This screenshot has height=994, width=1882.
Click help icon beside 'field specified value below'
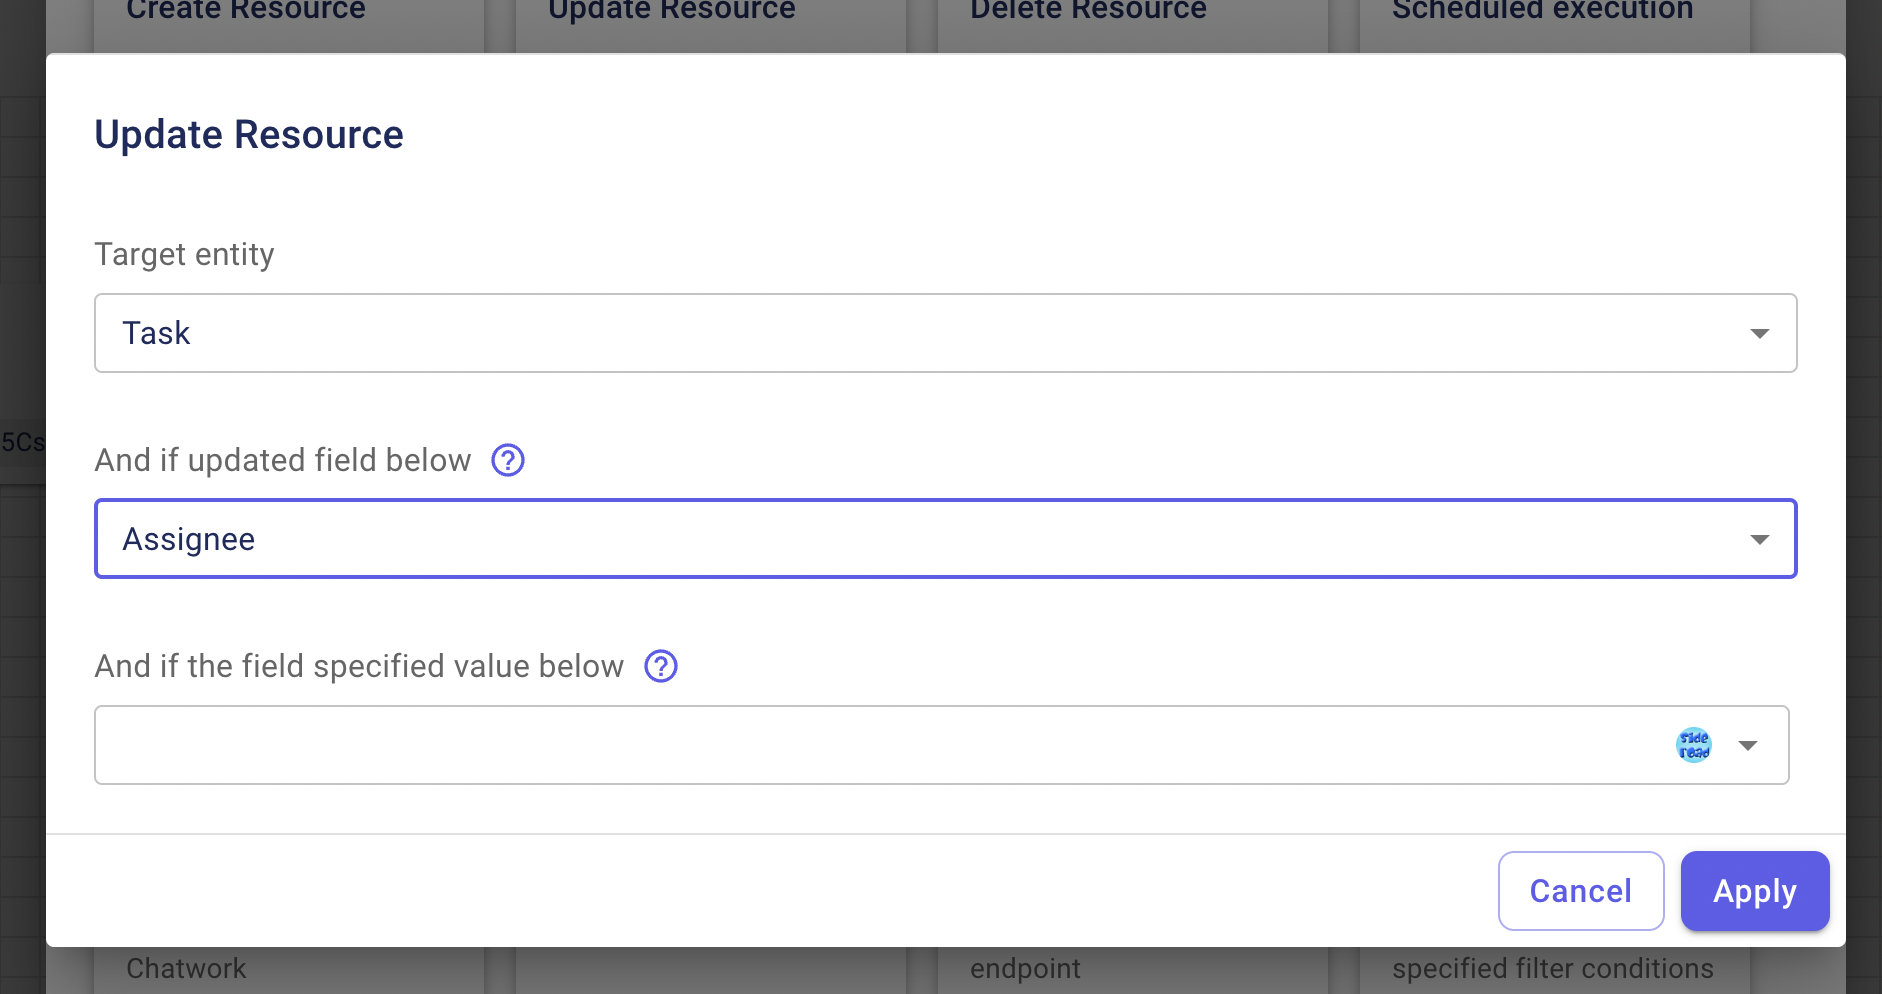pyautogui.click(x=661, y=666)
